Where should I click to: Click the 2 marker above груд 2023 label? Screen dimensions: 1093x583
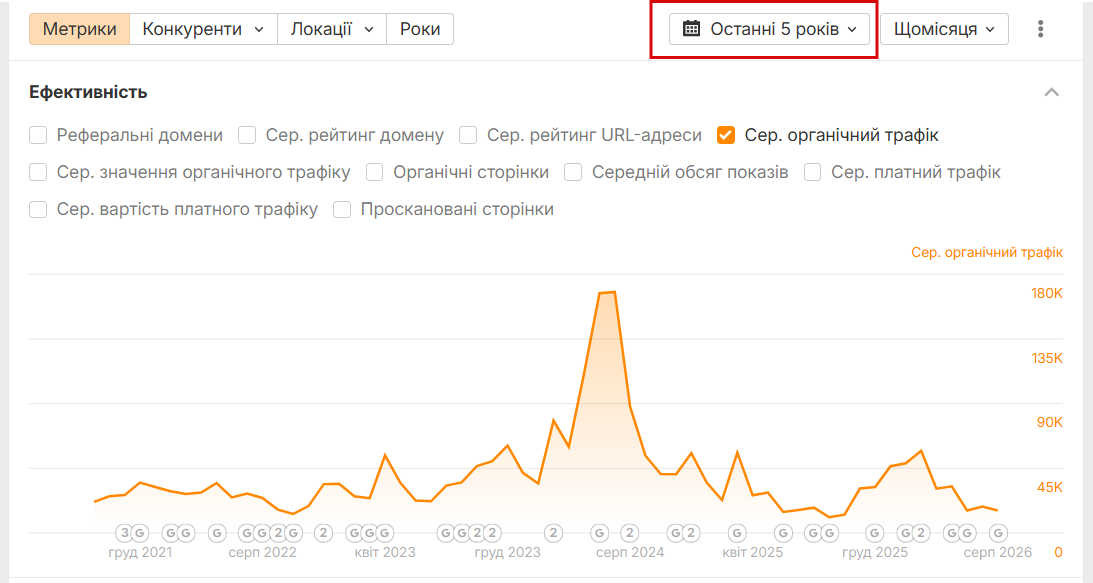492,533
